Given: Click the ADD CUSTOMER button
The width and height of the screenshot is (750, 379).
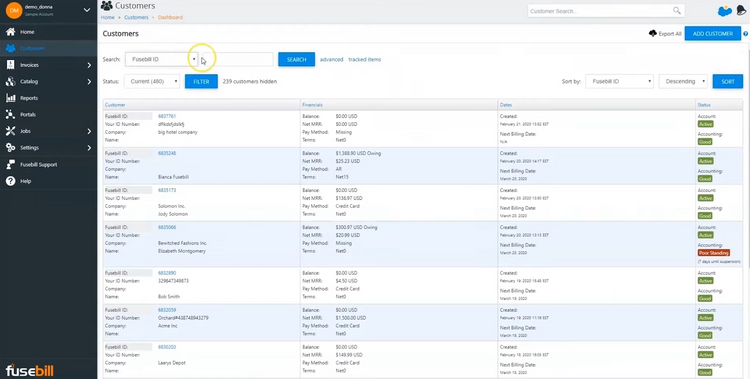Looking at the screenshot, I should pyautogui.click(x=713, y=33).
